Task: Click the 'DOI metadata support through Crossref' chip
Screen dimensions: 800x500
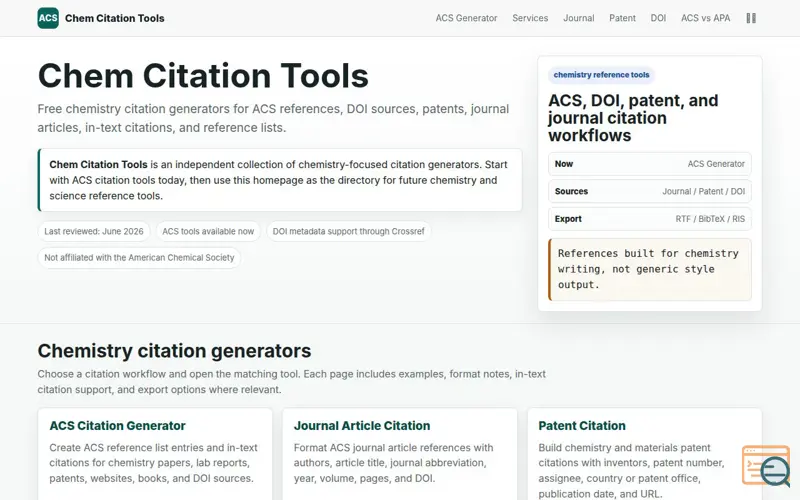Action: (348, 231)
